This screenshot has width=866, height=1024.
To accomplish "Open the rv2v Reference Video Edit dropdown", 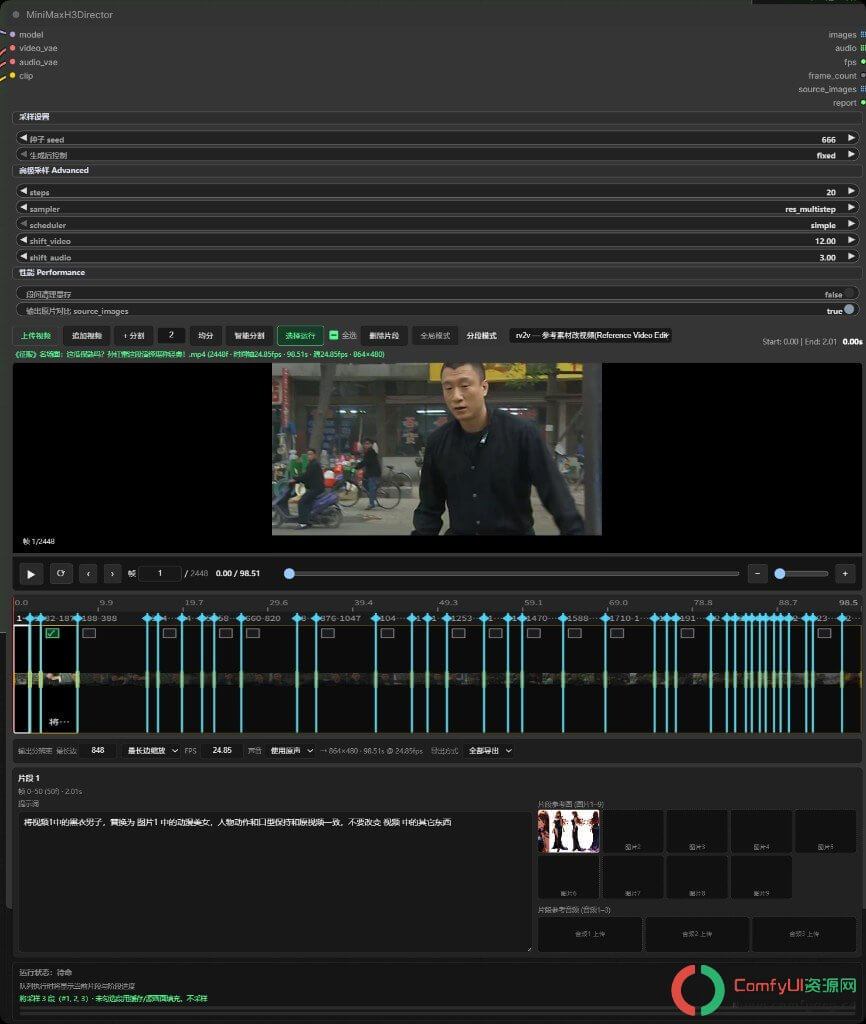I will tap(590, 335).
